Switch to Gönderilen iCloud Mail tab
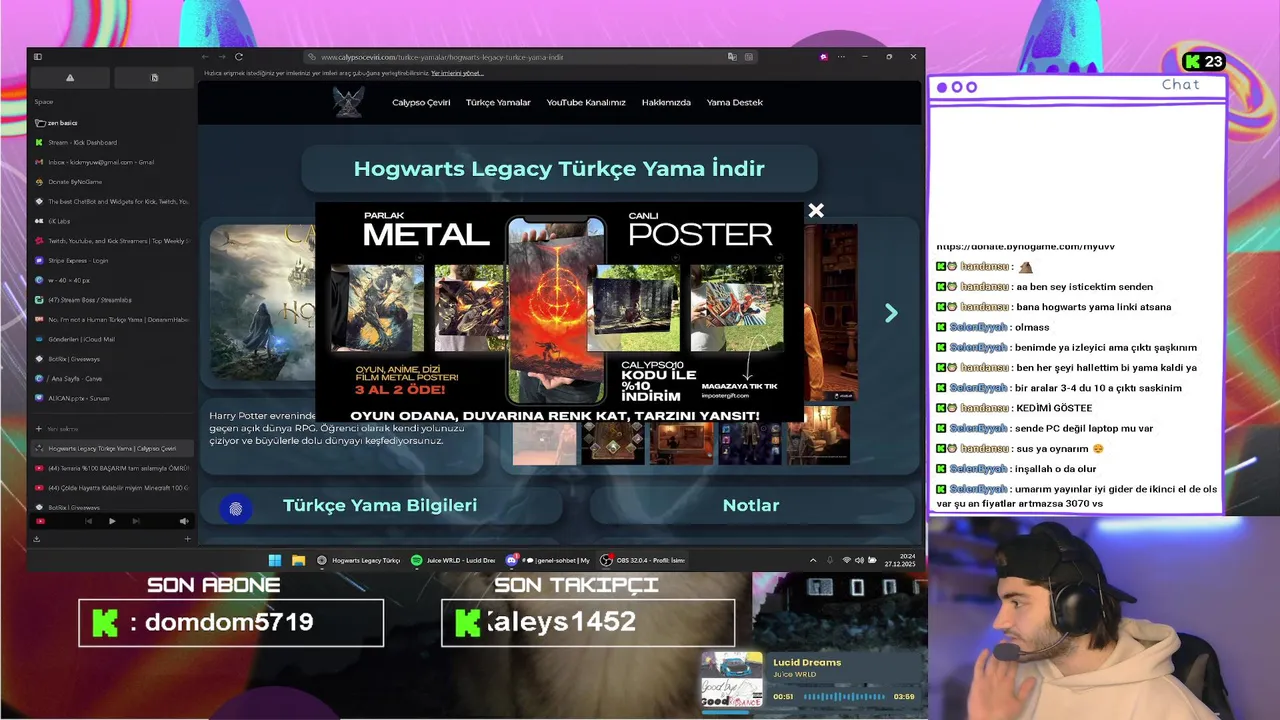The width and height of the screenshot is (1280, 720). coord(111,339)
